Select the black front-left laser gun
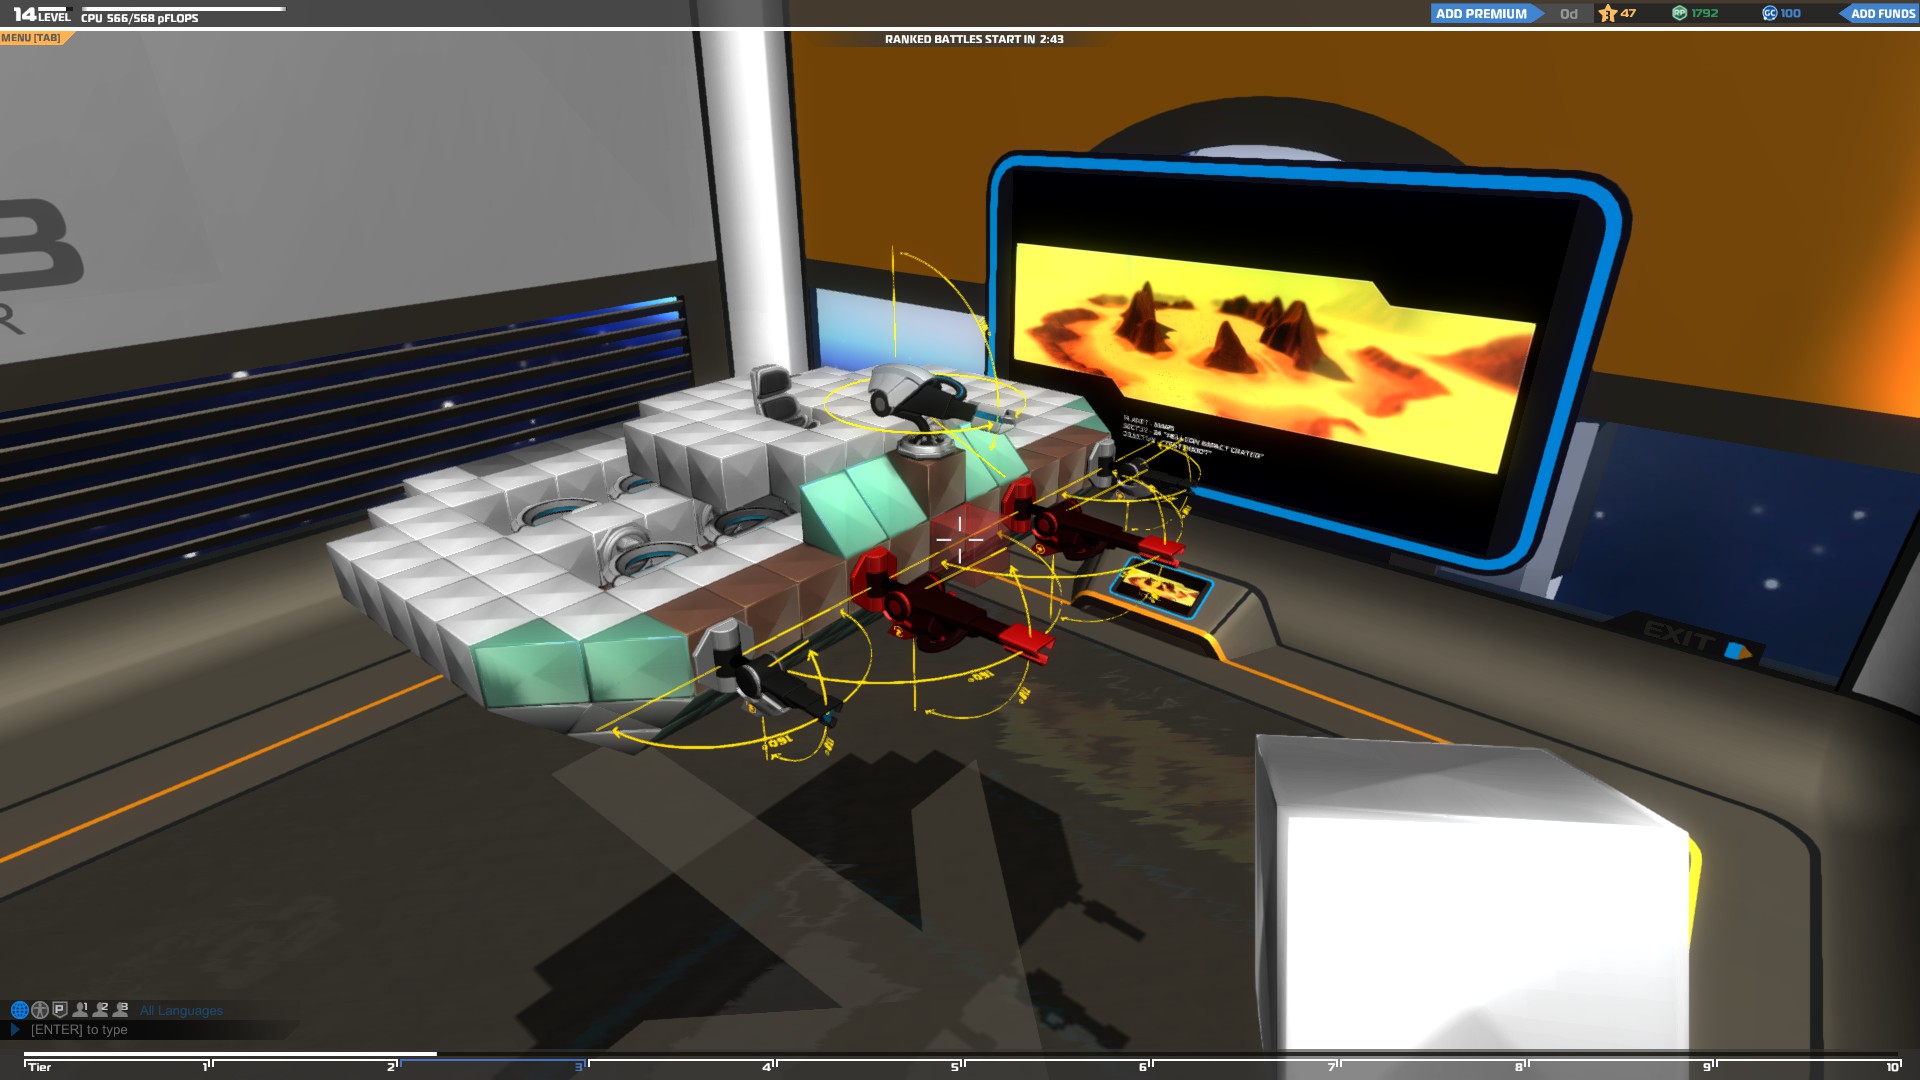1920x1080 pixels. click(765, 675)
